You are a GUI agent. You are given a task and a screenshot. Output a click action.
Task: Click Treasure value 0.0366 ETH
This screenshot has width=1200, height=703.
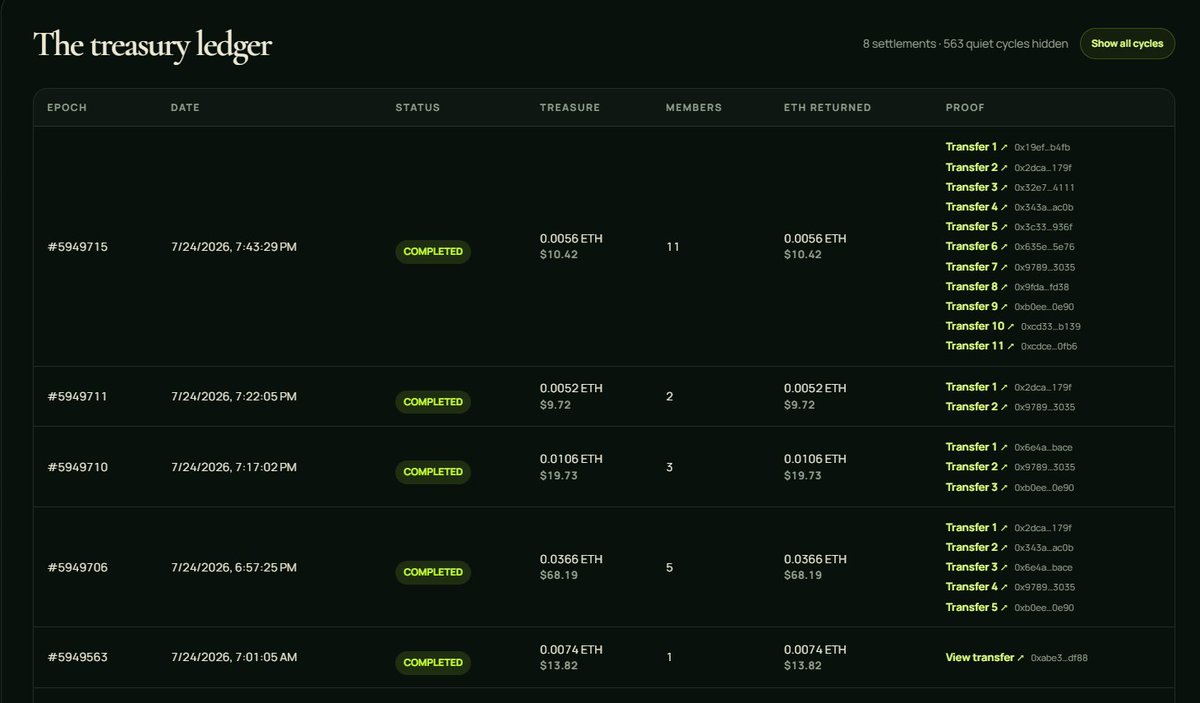click(x=571, y=559)
